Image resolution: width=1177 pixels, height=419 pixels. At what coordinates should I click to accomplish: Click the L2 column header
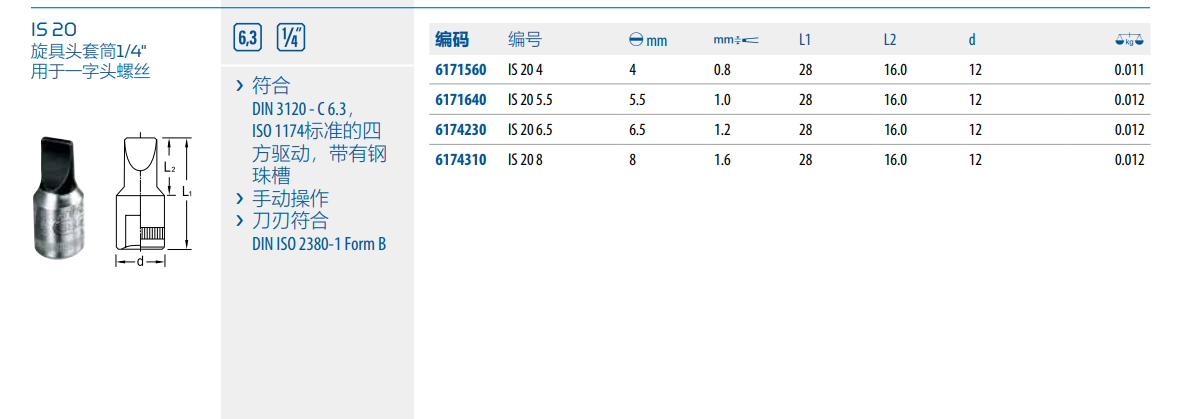889,40
